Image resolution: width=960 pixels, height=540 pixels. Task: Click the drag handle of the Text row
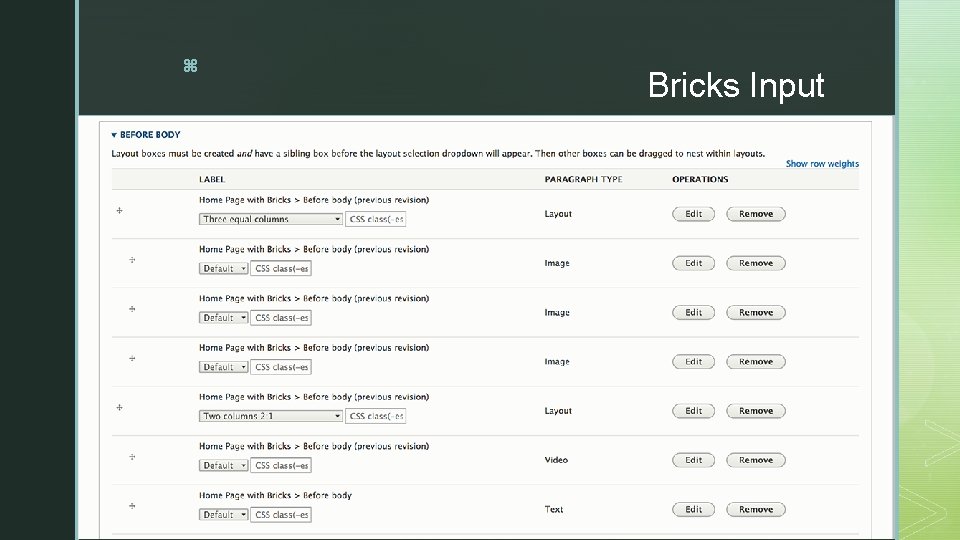pos(132,506)
